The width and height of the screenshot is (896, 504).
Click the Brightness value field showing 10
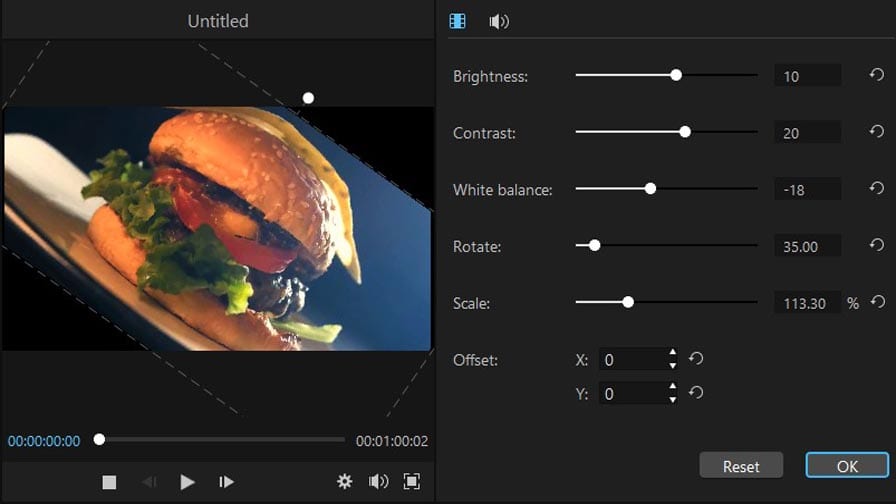click(807, 75)
